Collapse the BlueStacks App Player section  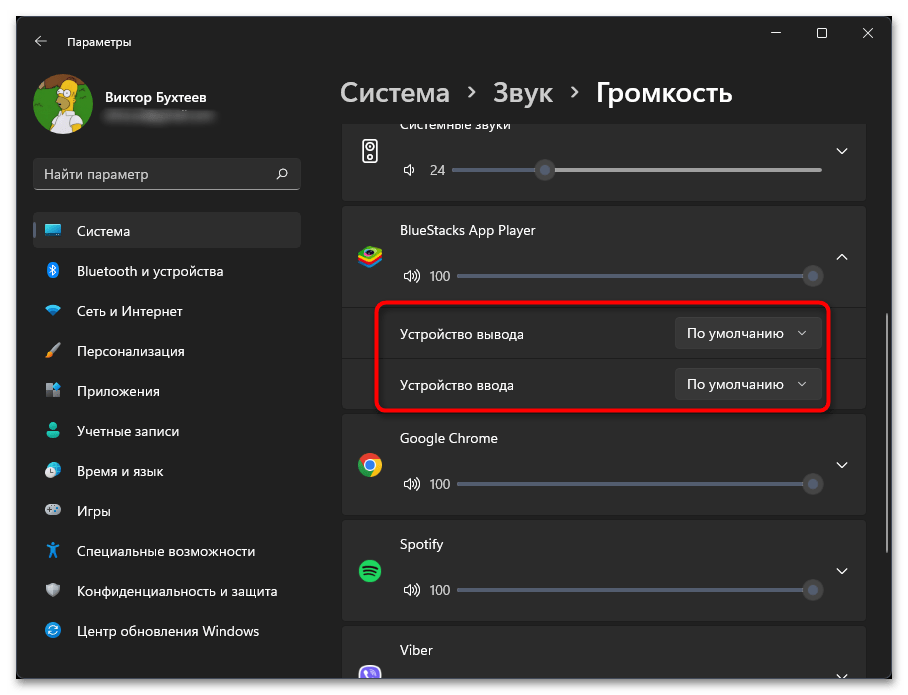842,257
